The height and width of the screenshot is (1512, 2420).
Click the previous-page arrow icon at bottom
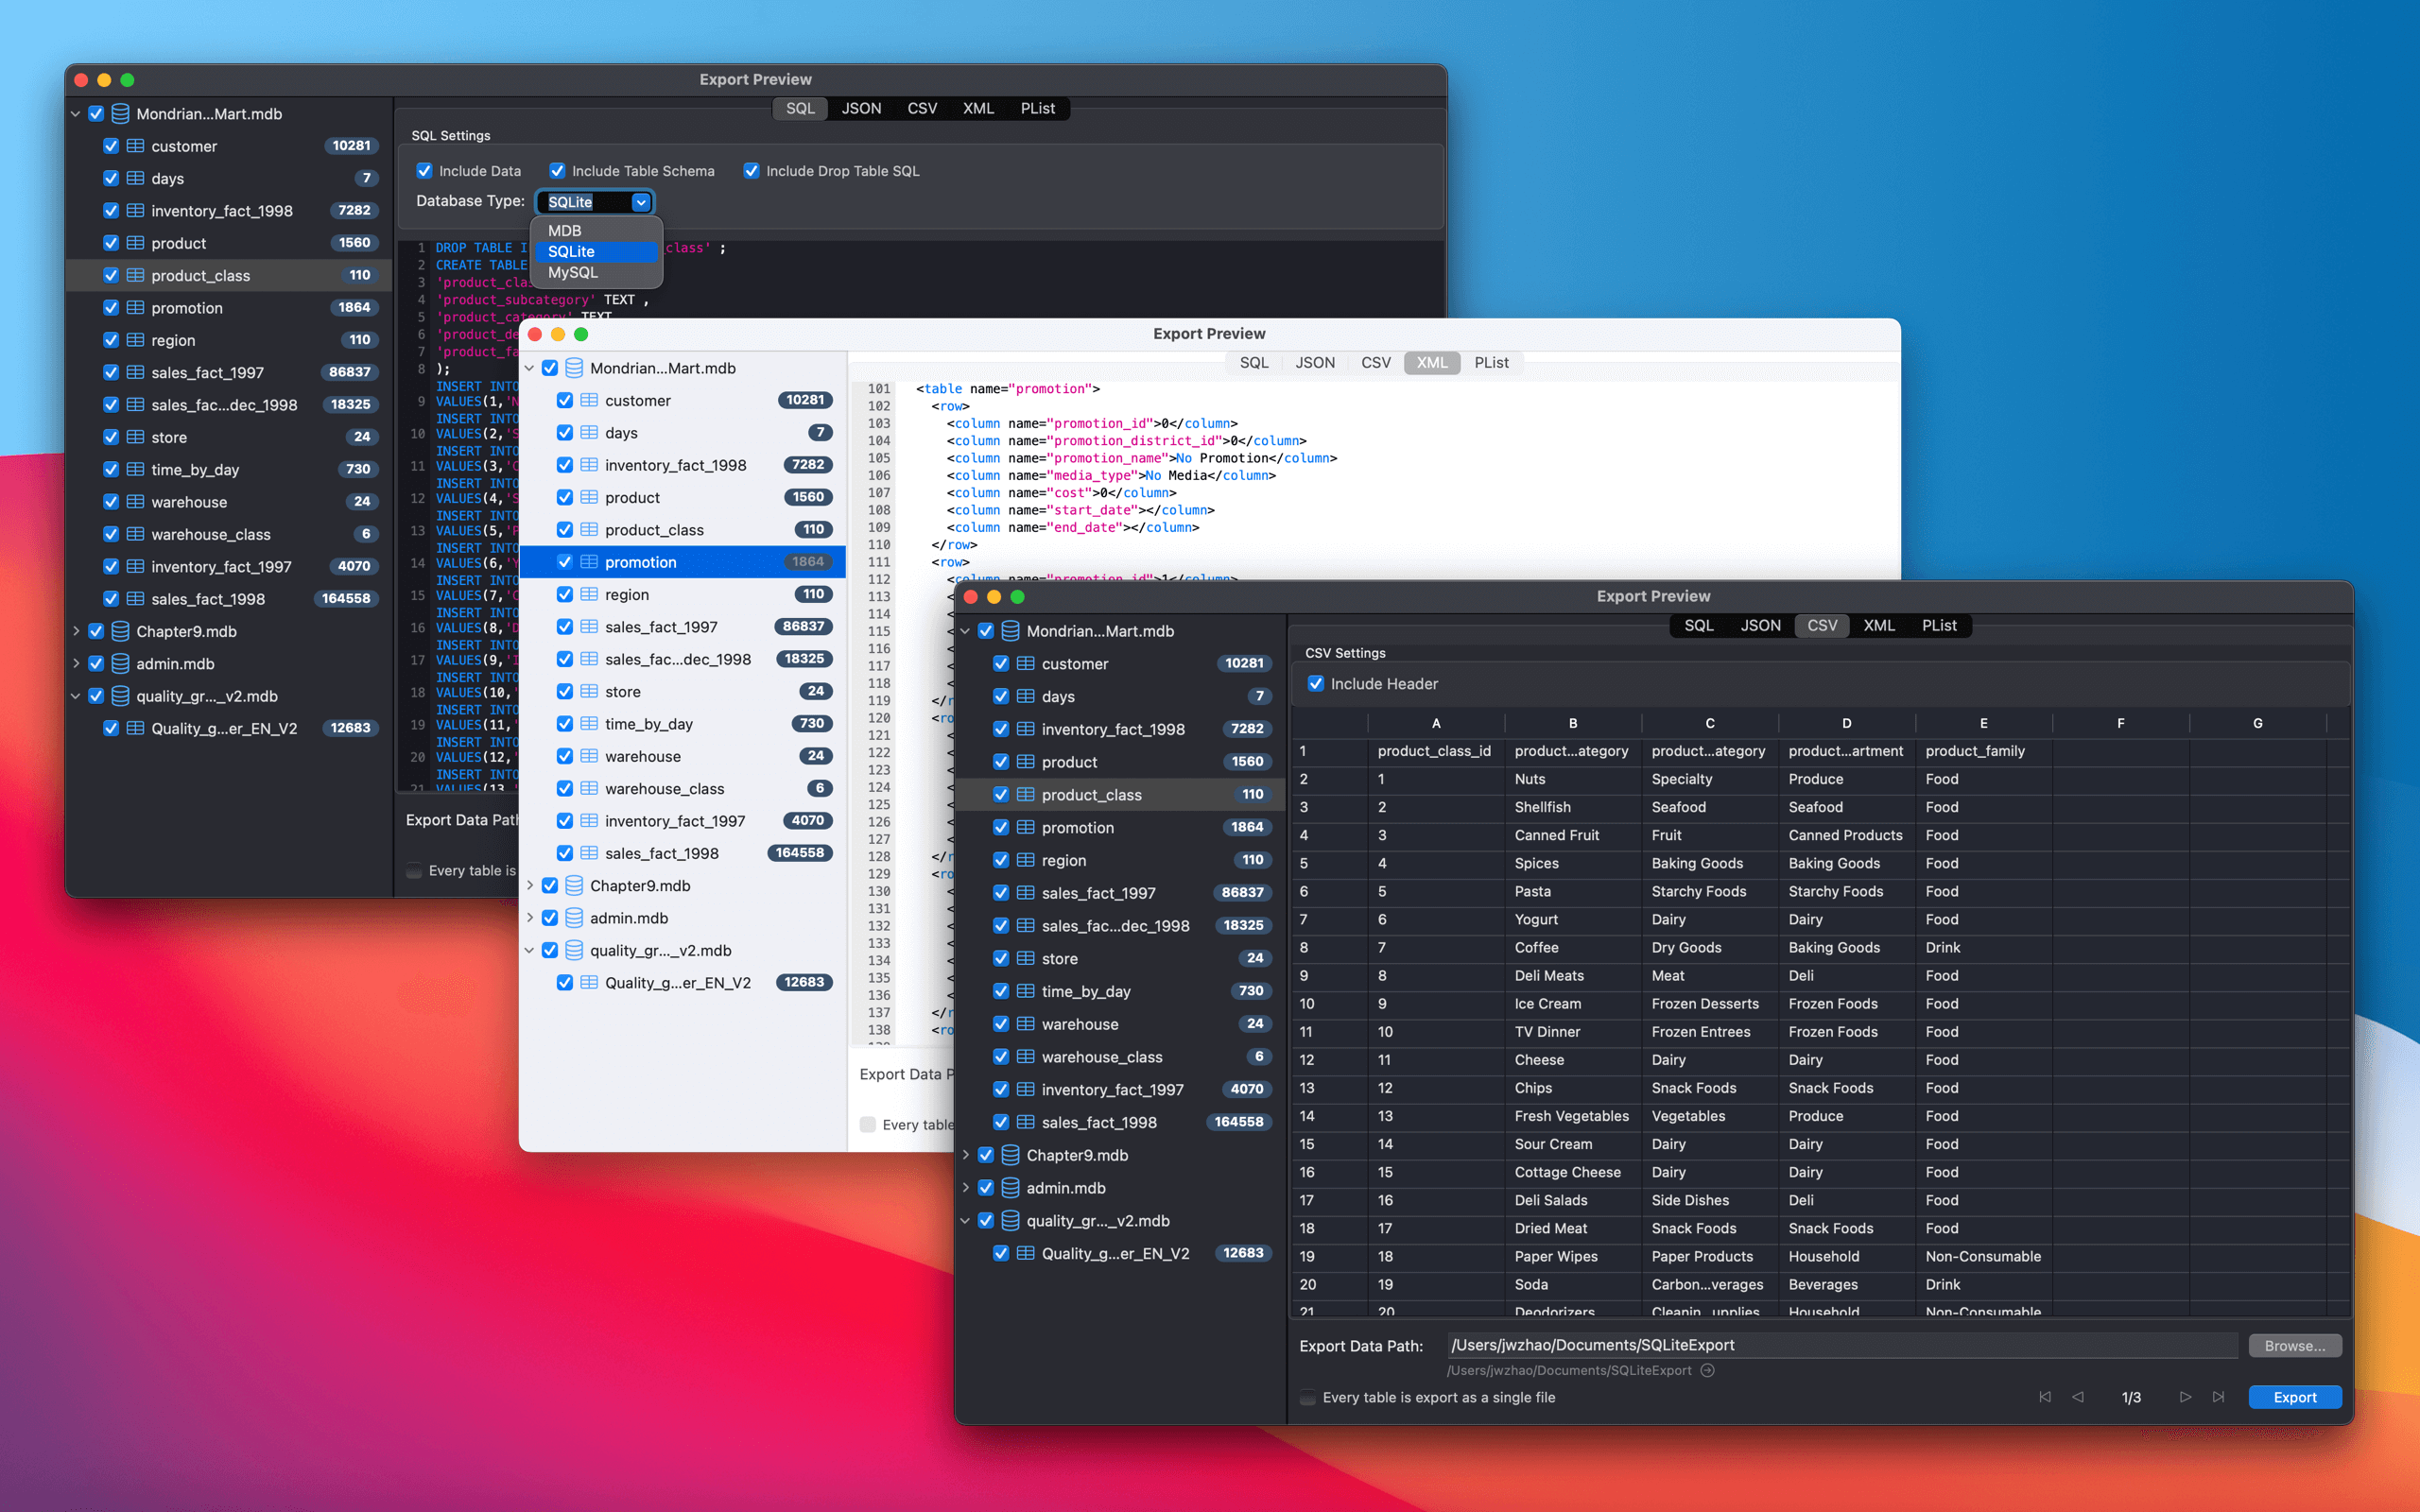(2079, 1397)
